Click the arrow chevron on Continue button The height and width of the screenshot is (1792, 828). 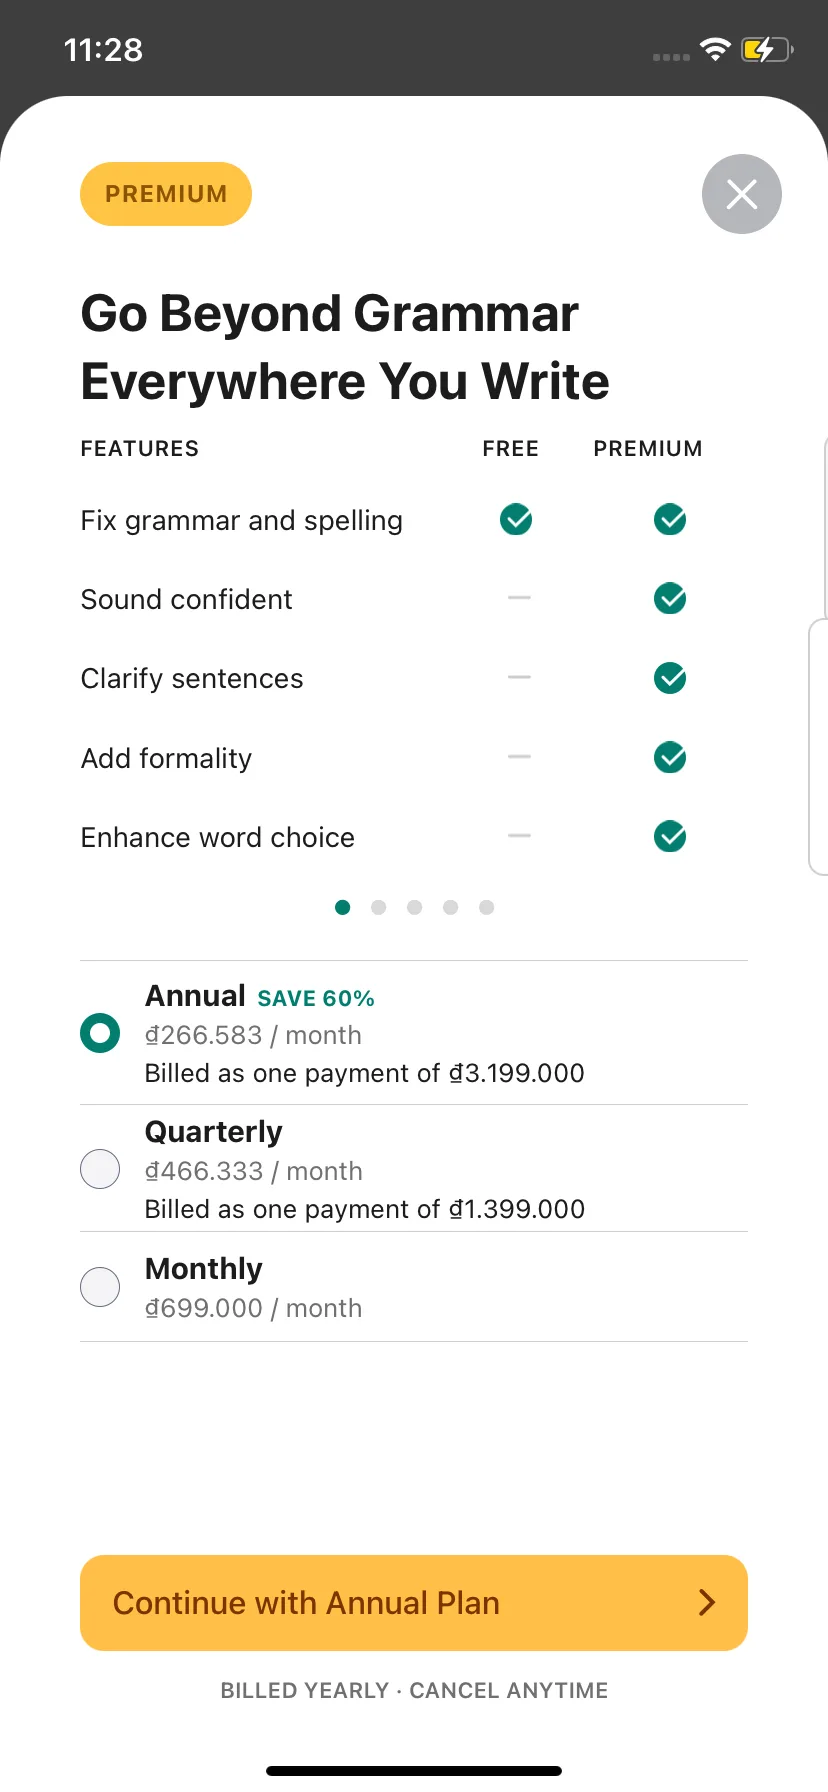tap(707, 1602)
